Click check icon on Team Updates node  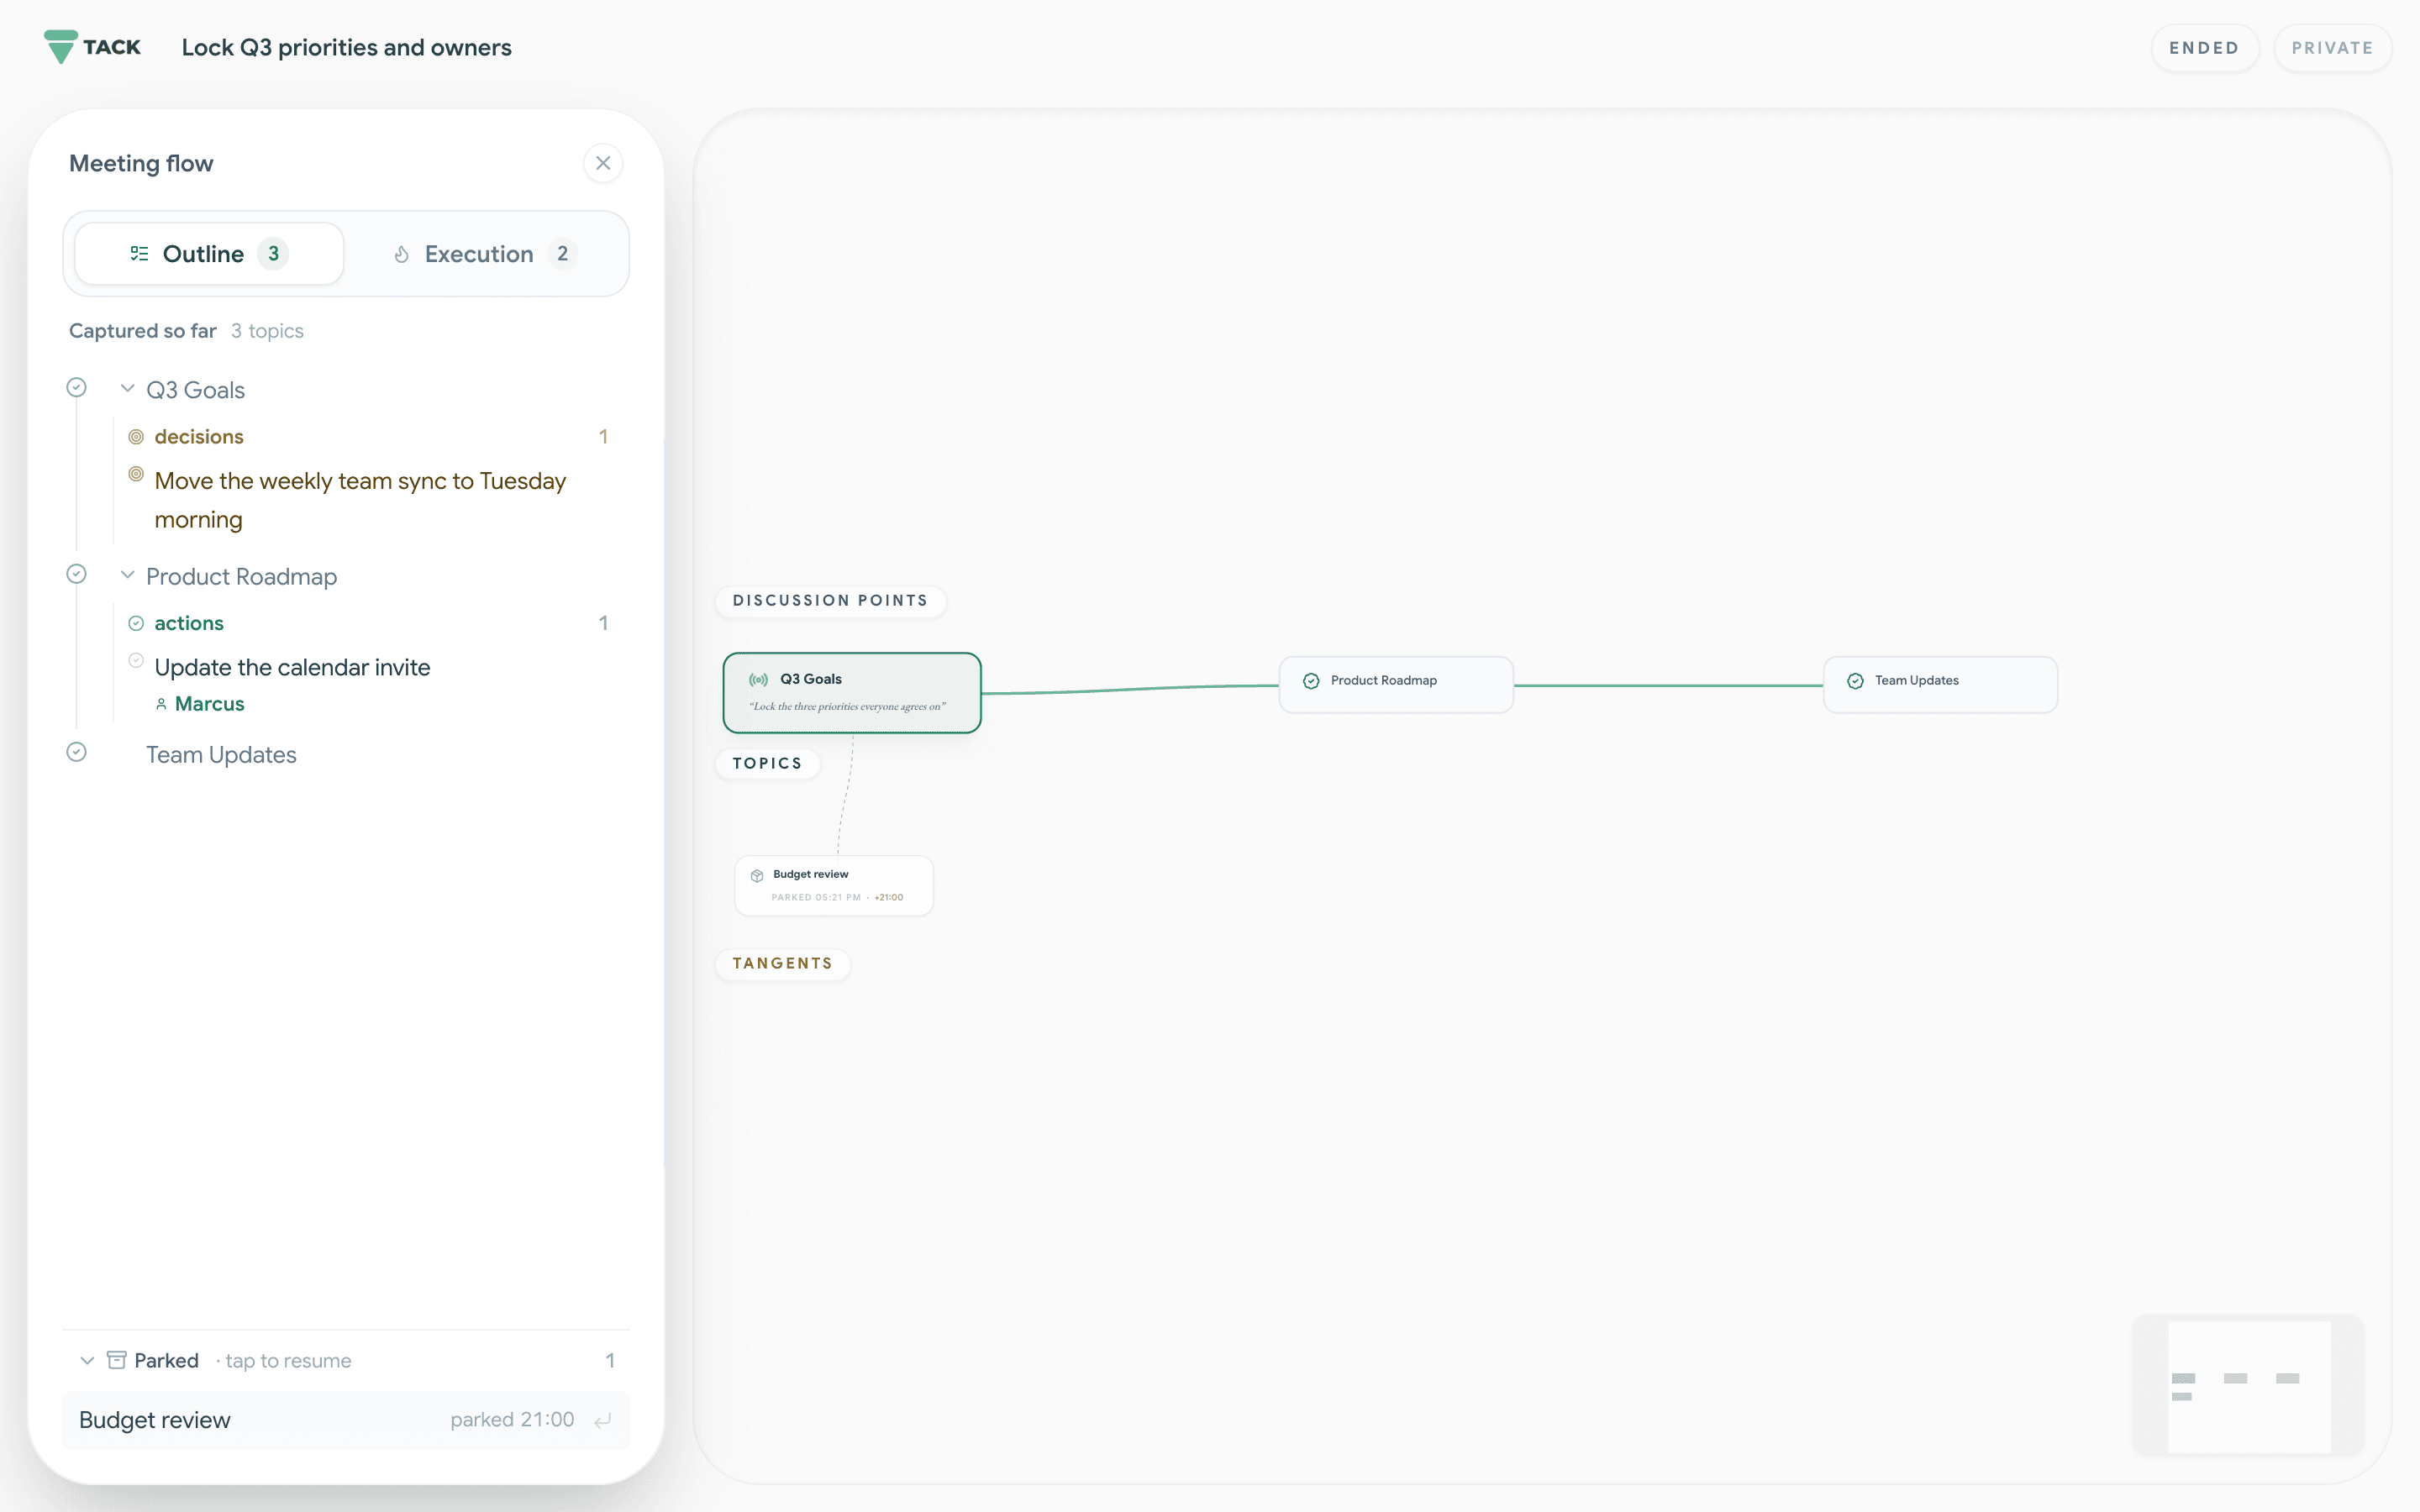point(1855,681)
